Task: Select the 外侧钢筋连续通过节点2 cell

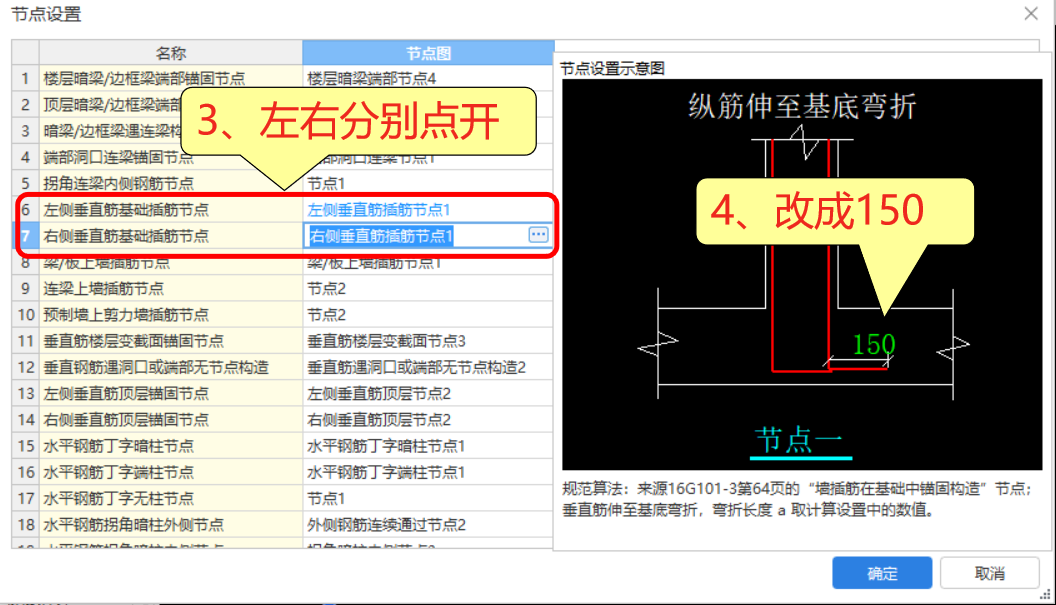Action: (428, 525)
